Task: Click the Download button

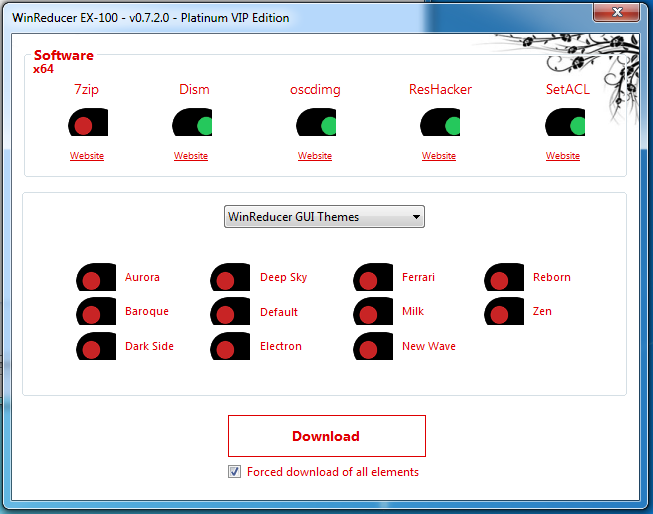Action: [x=327, y=436]
